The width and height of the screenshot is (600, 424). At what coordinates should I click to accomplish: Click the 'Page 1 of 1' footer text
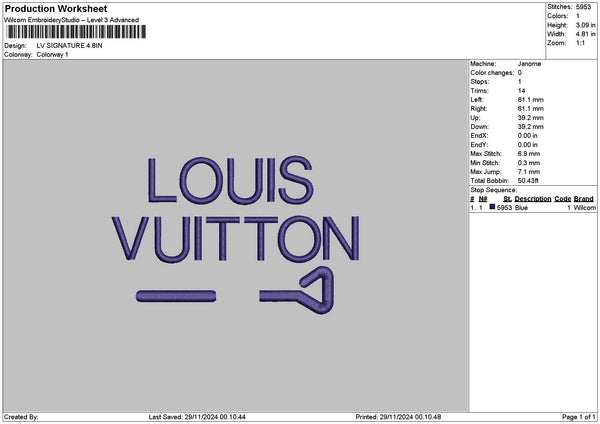(x=579, y=417)
